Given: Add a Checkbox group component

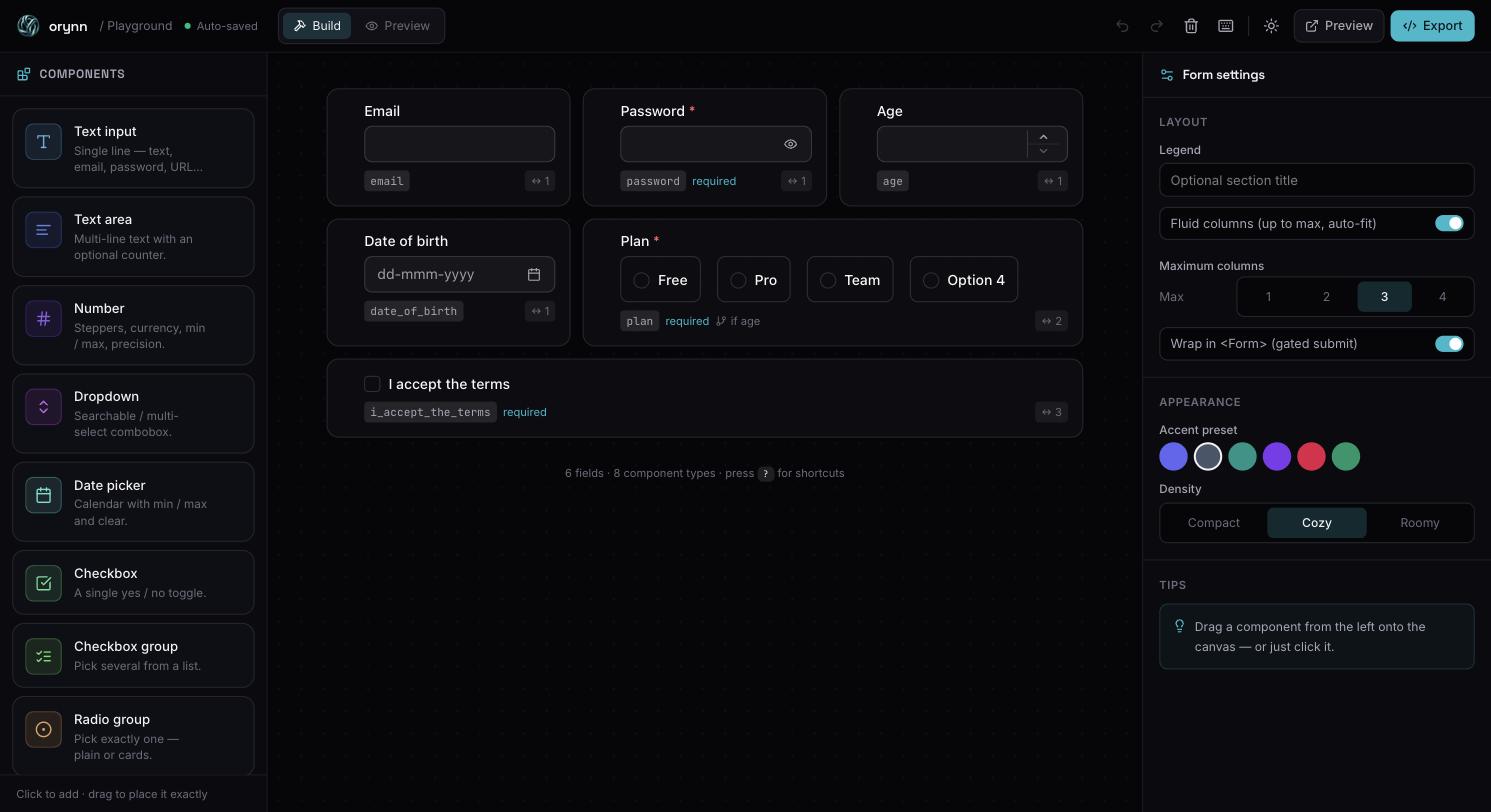Looking at the screenshot, I should [133, 655].
